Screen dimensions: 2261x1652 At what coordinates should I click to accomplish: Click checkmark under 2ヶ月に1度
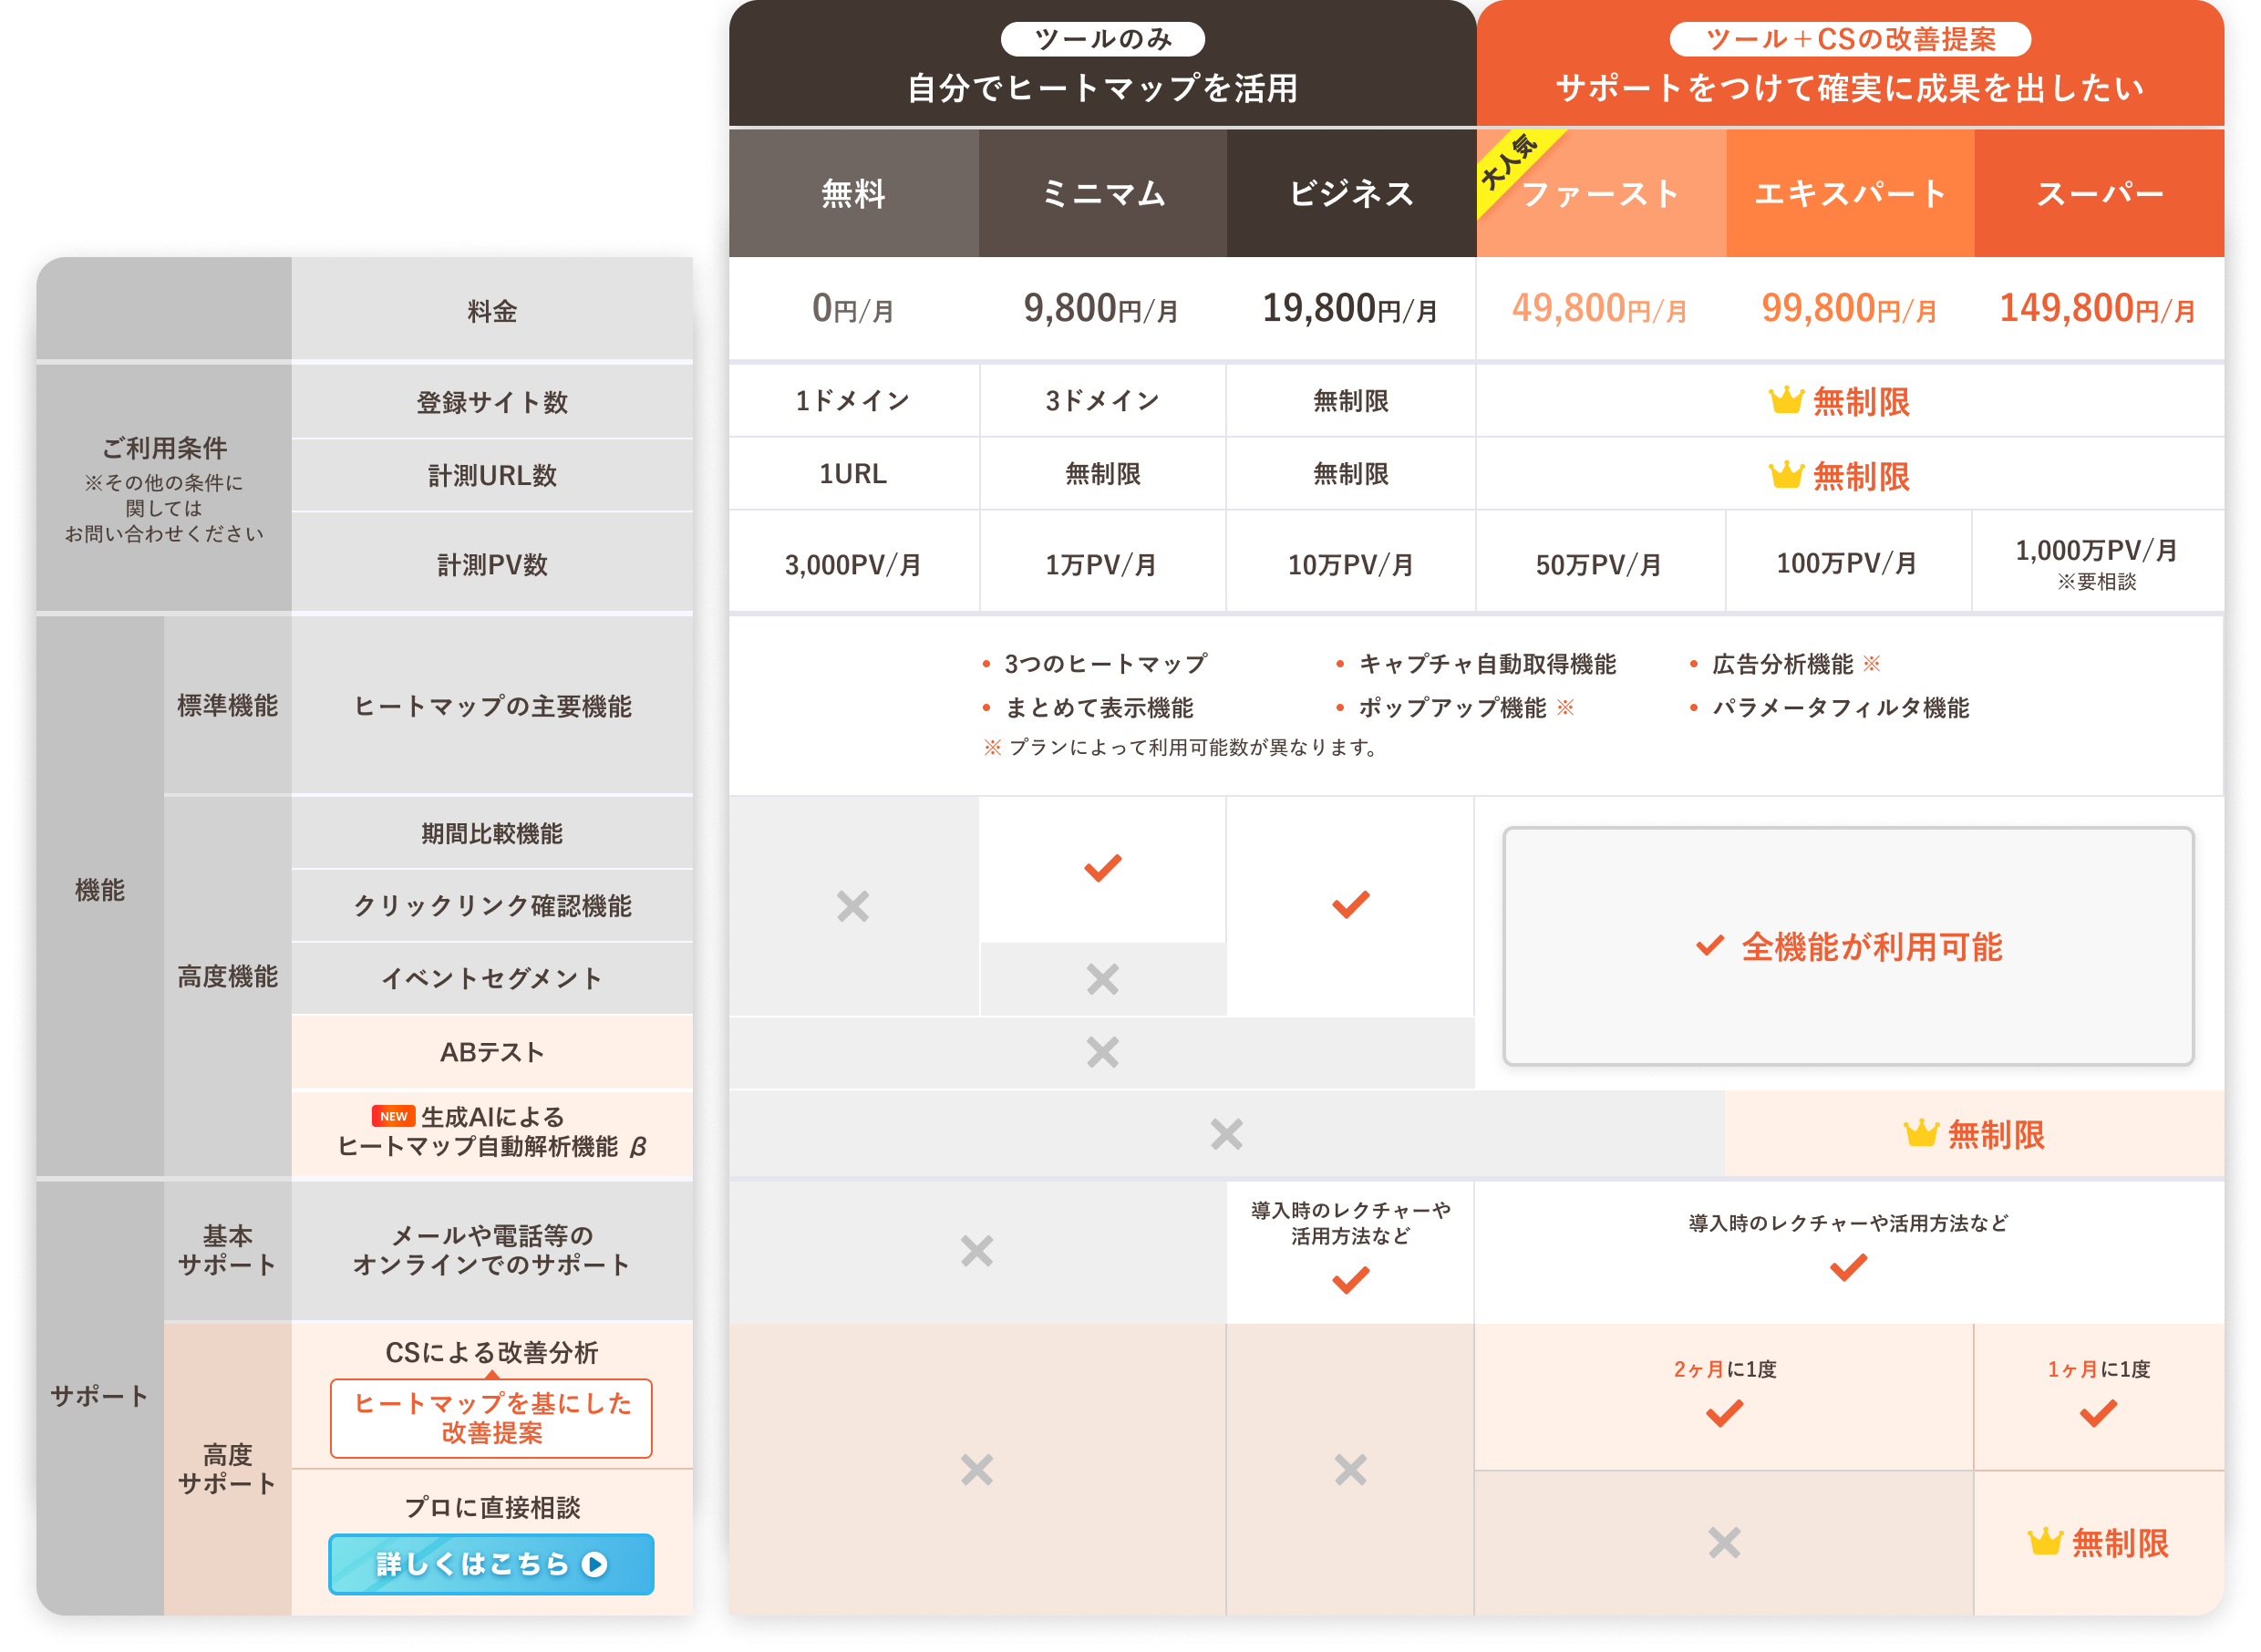pyautogui.click(x=1724, y=1413)
